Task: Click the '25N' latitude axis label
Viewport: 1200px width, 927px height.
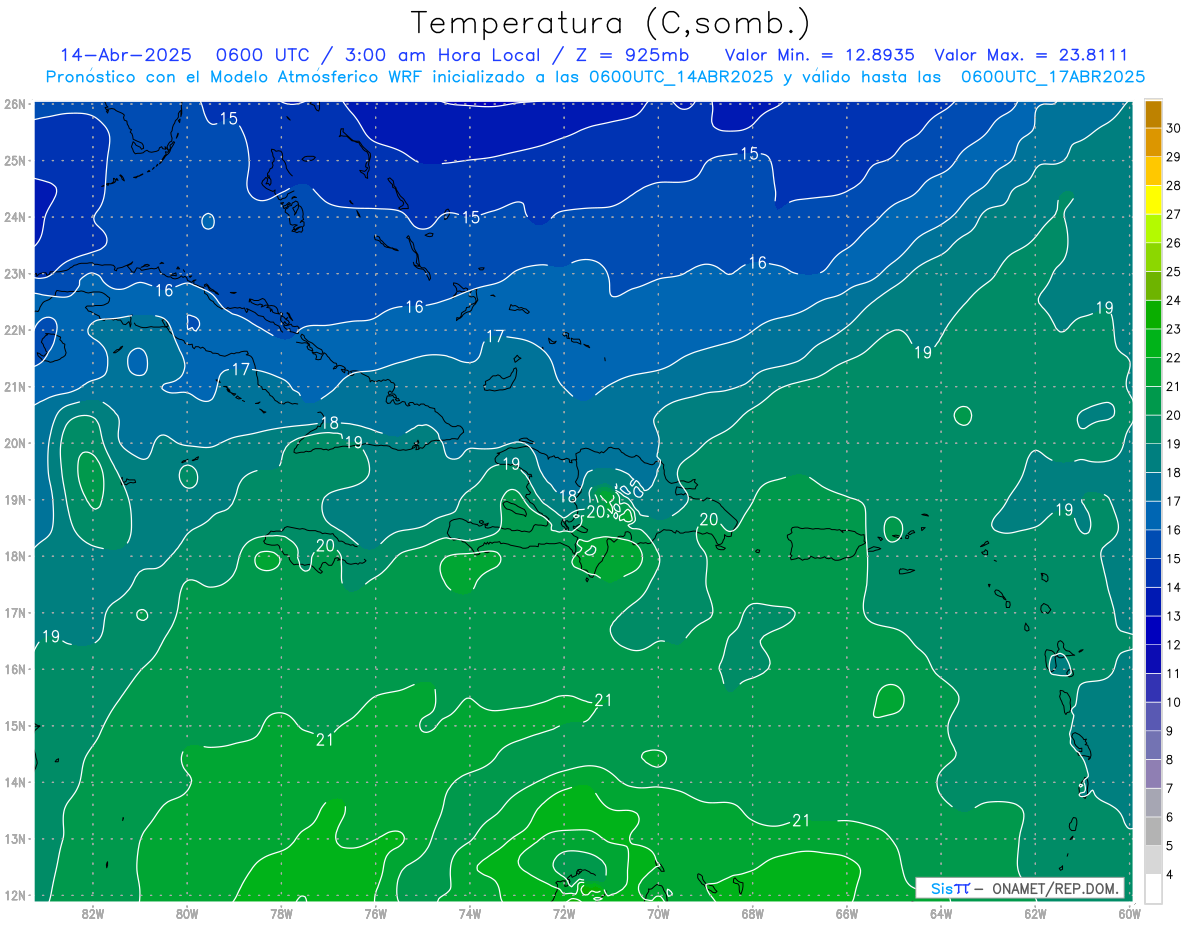Action: pos(15,160)
